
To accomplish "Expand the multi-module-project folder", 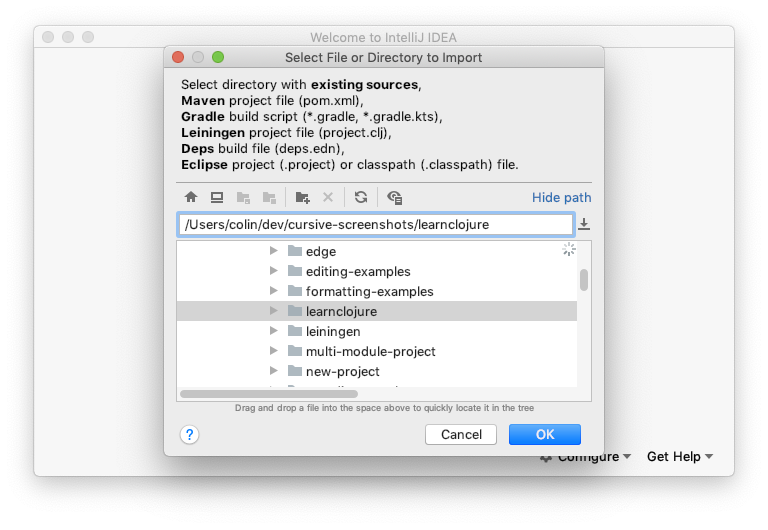I will (274, 351).
